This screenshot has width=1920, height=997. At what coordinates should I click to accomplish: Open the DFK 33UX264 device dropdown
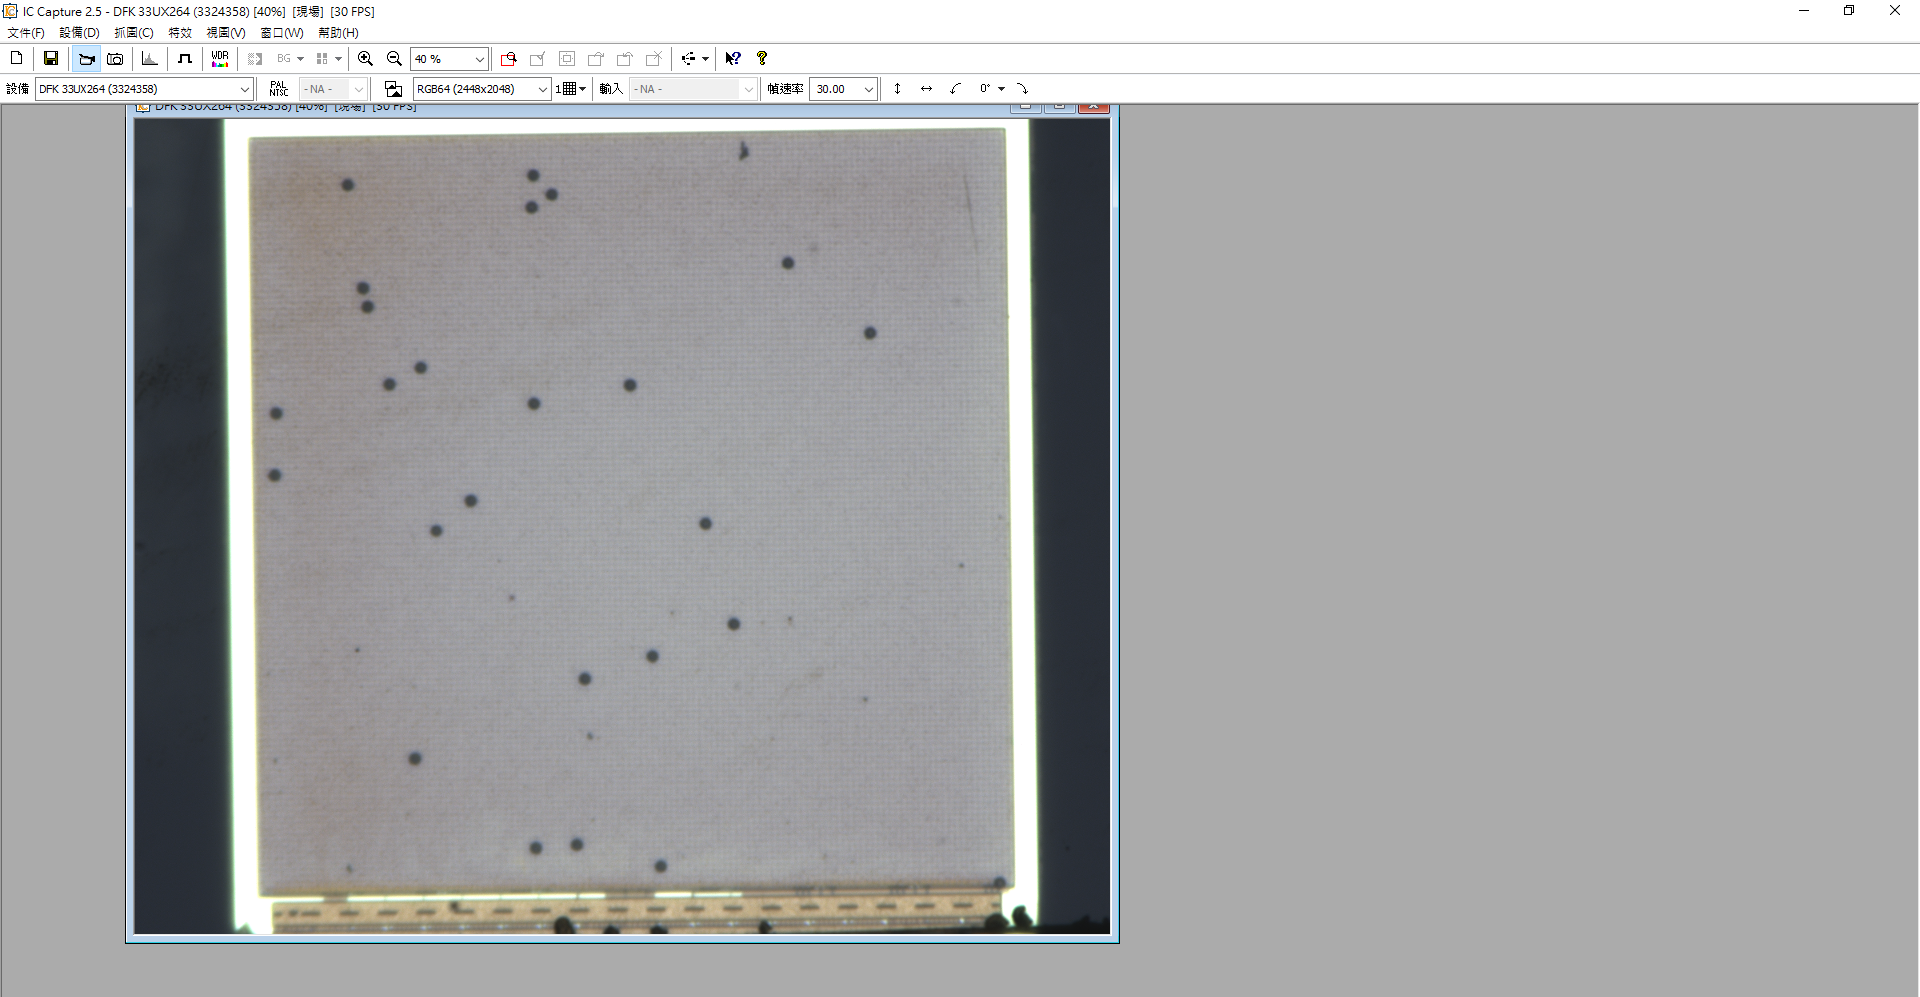pyautogui.click(x=245, y=89)
